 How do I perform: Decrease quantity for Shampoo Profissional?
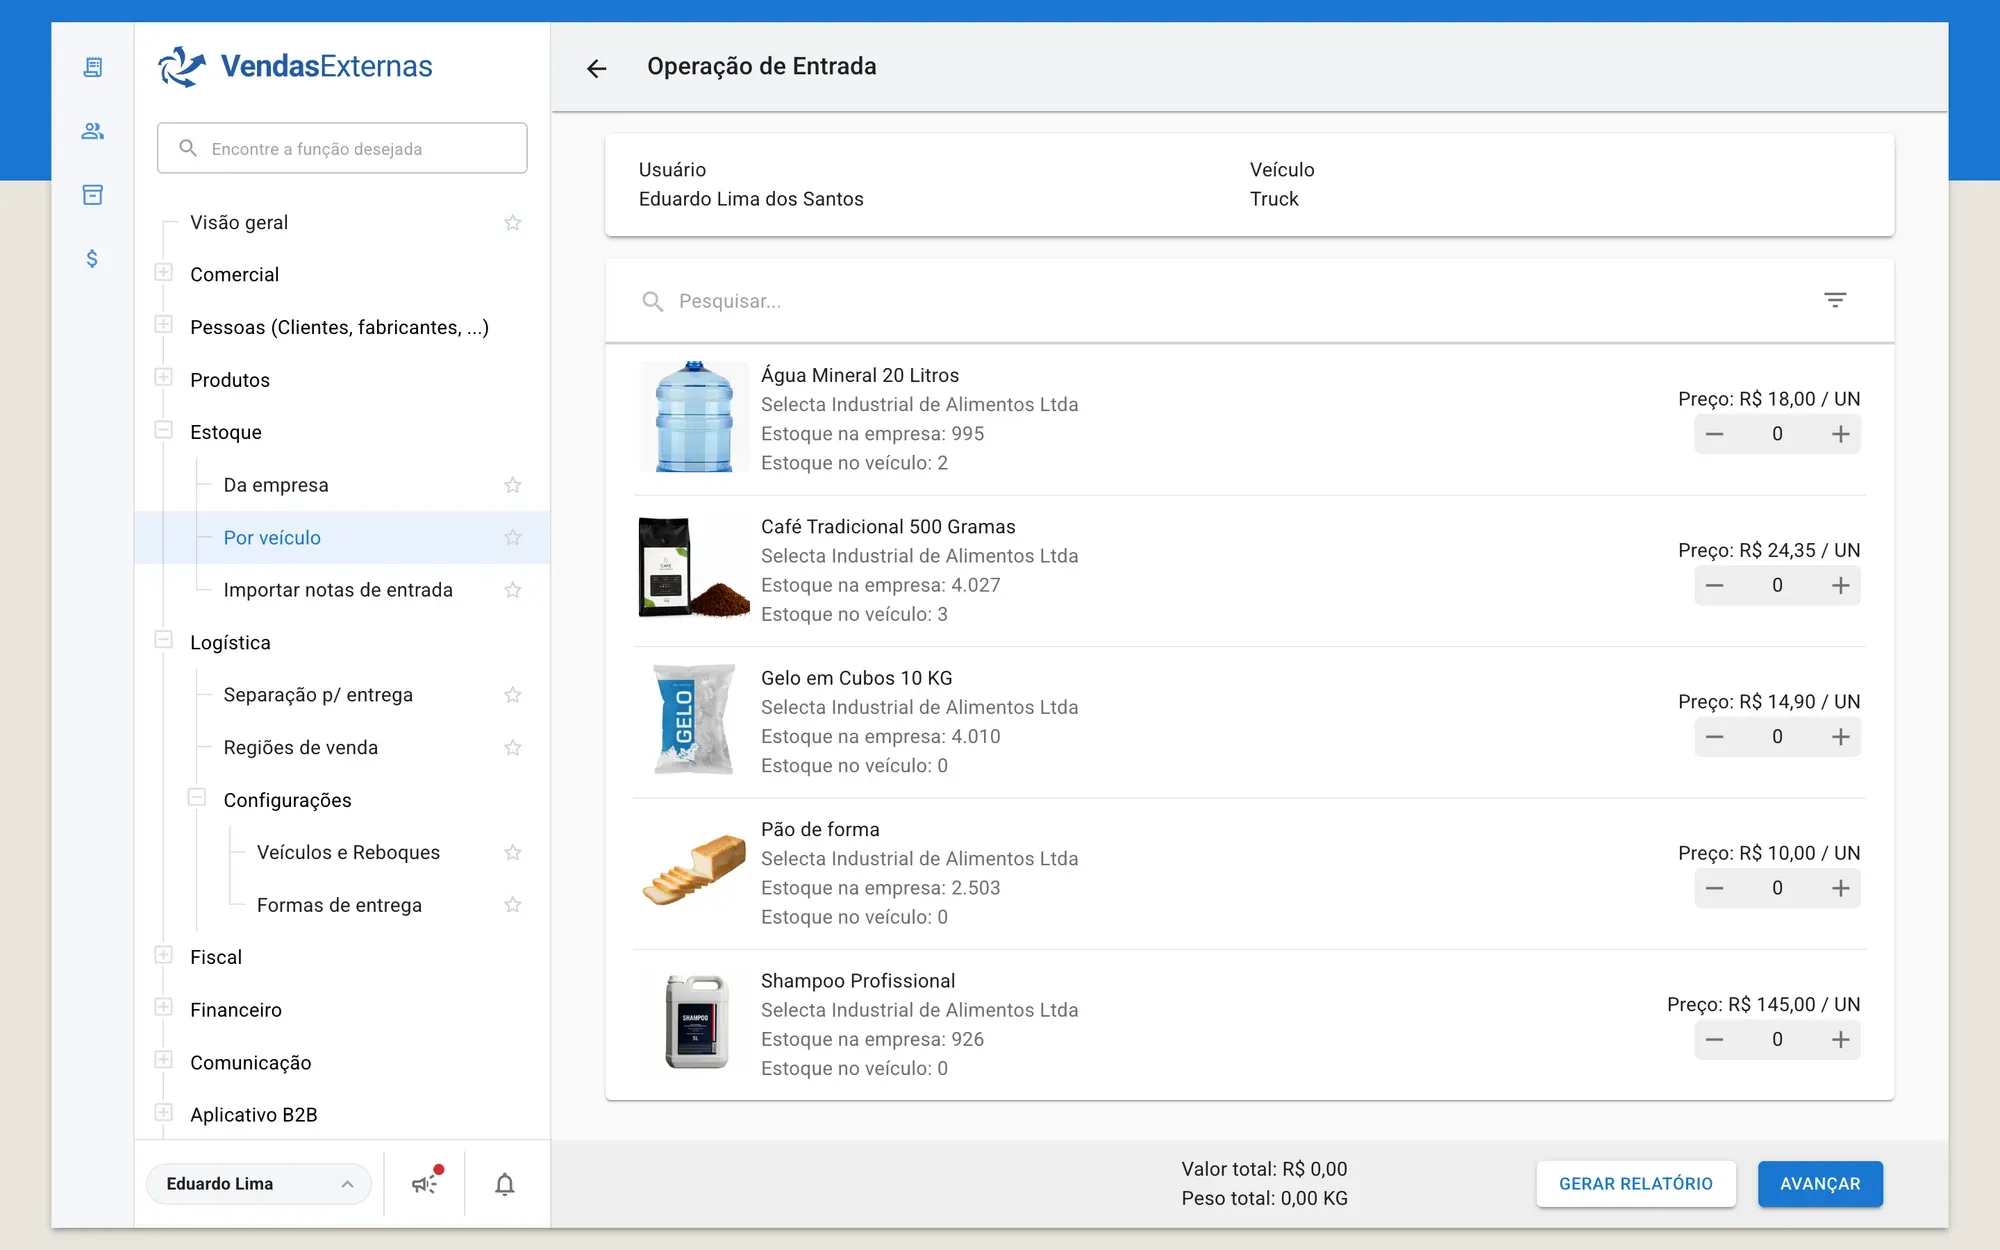[1714, 1040]
